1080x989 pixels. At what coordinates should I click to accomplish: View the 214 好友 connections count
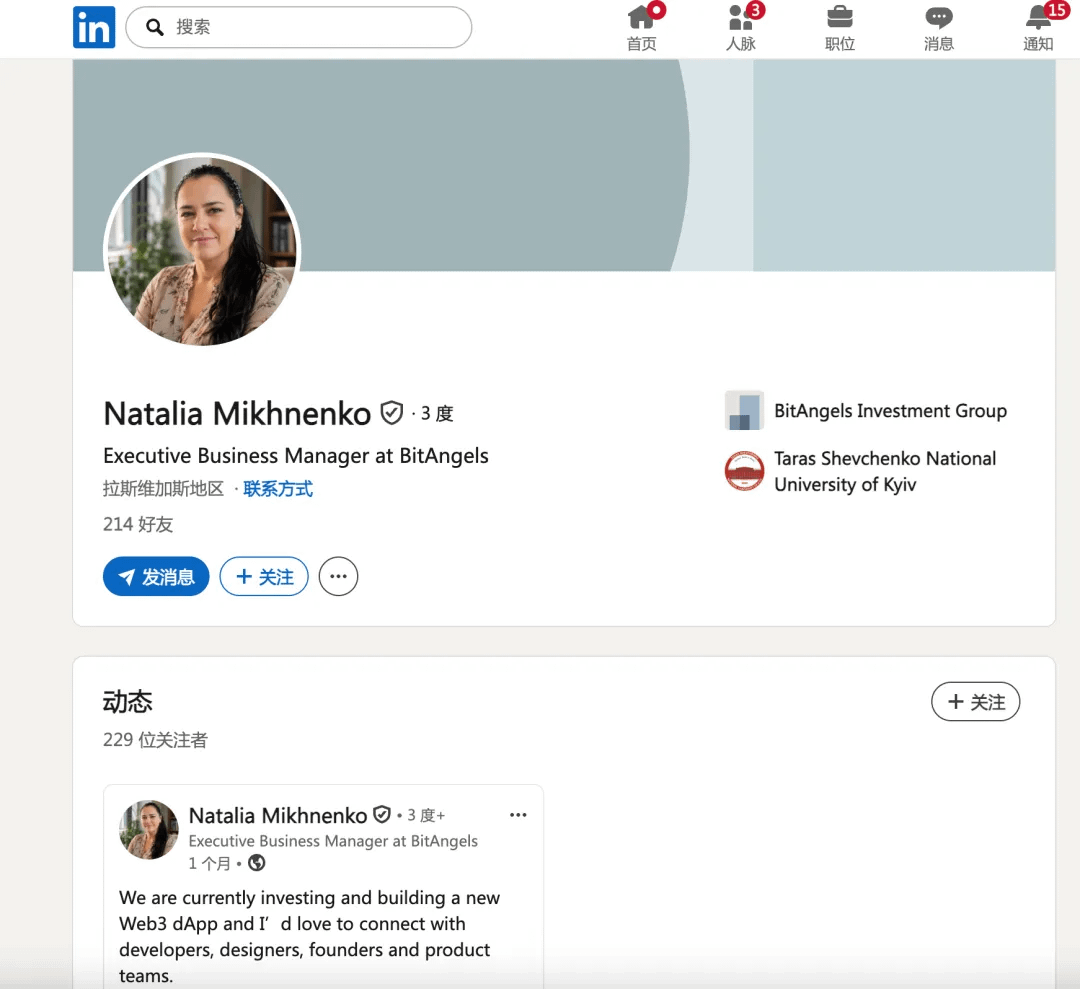coord(138,525)
